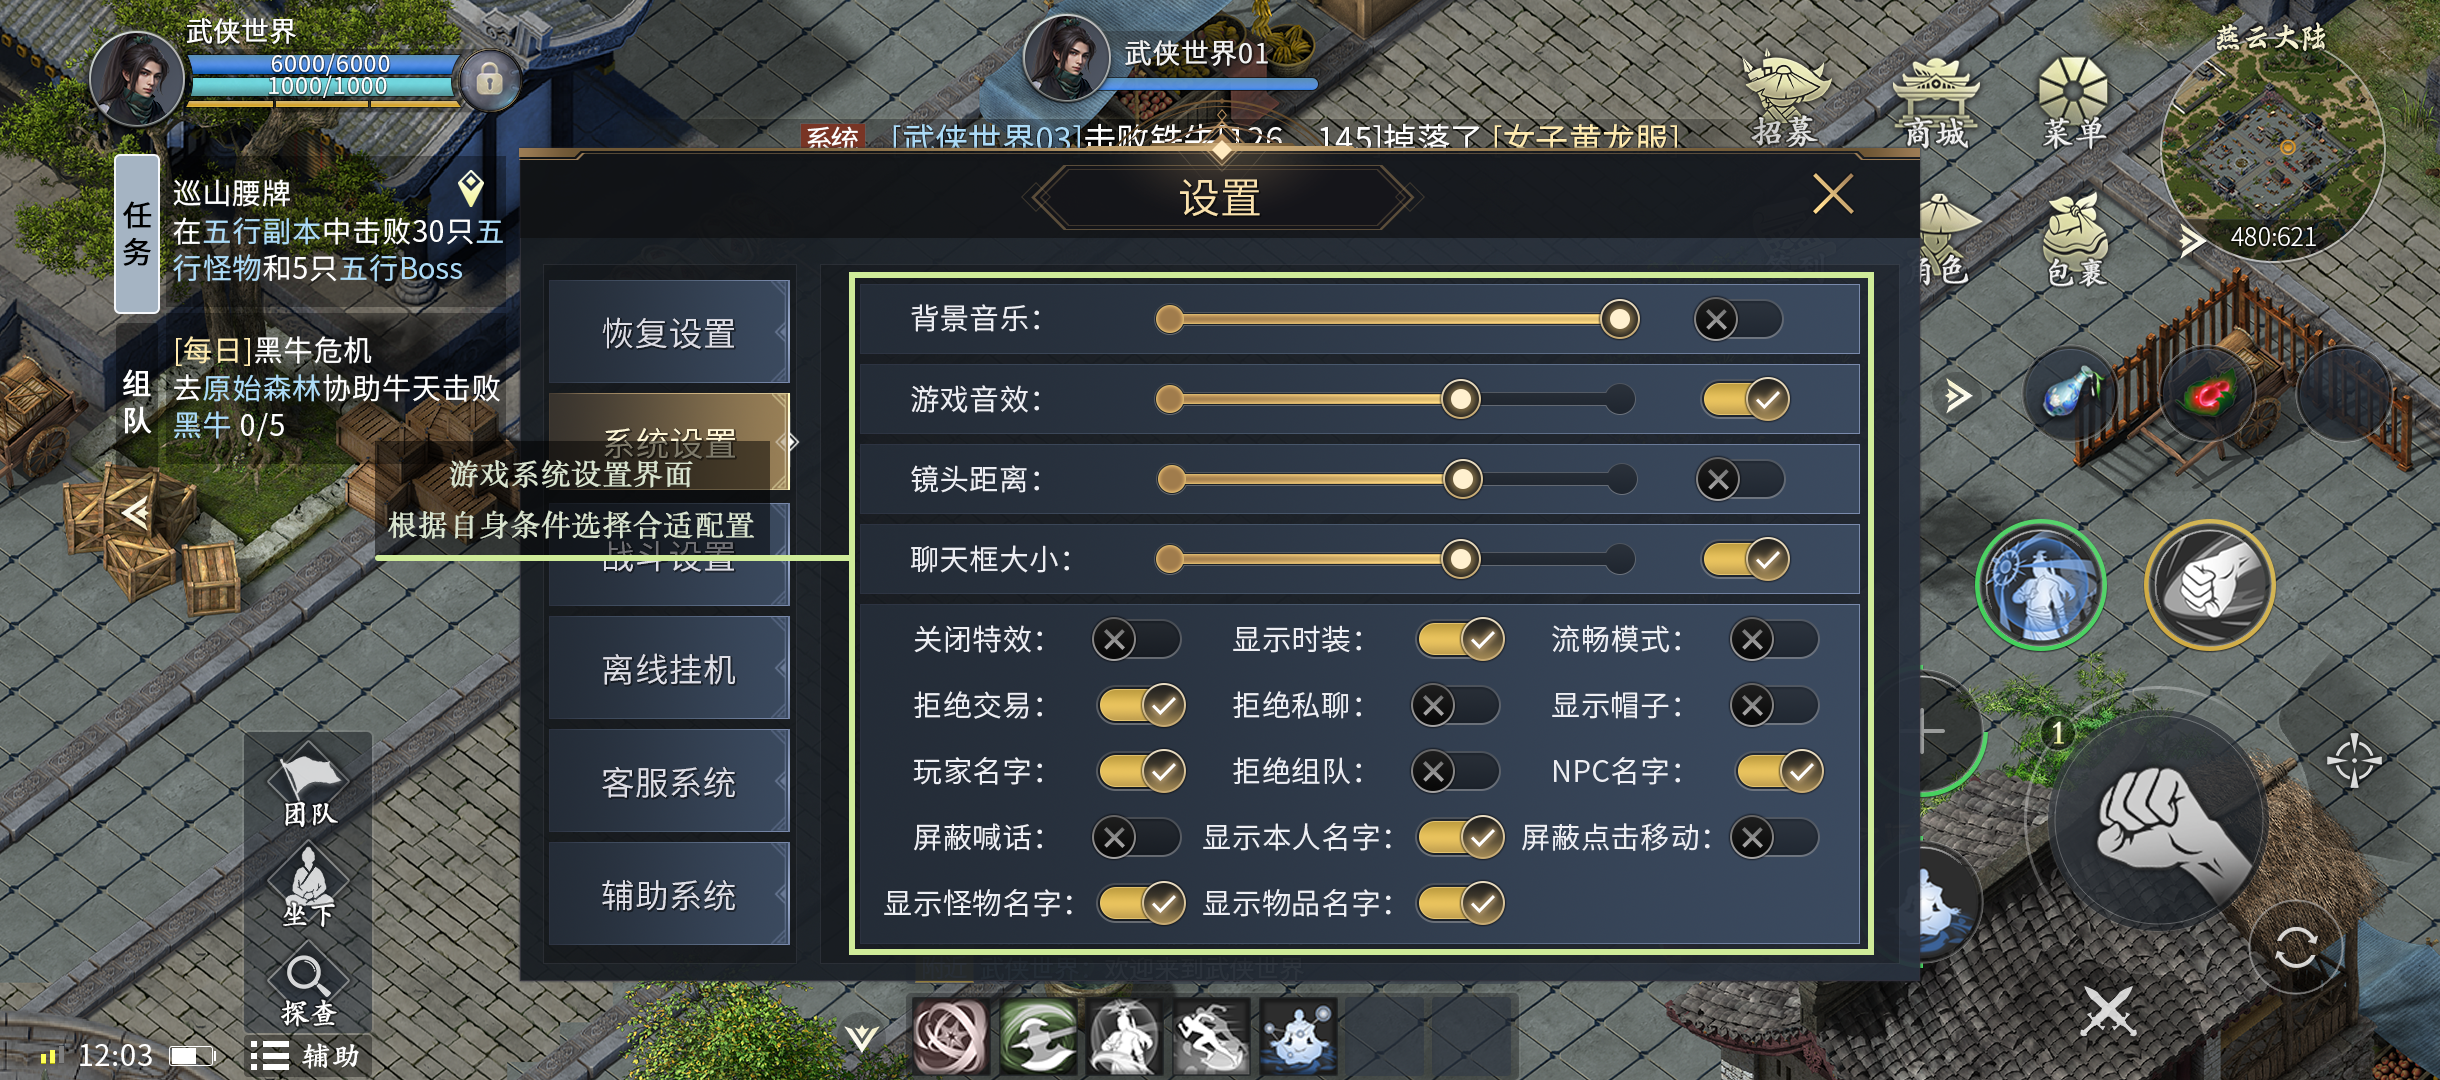Turn off 拒绝交易 toggle

(1141, 705)
